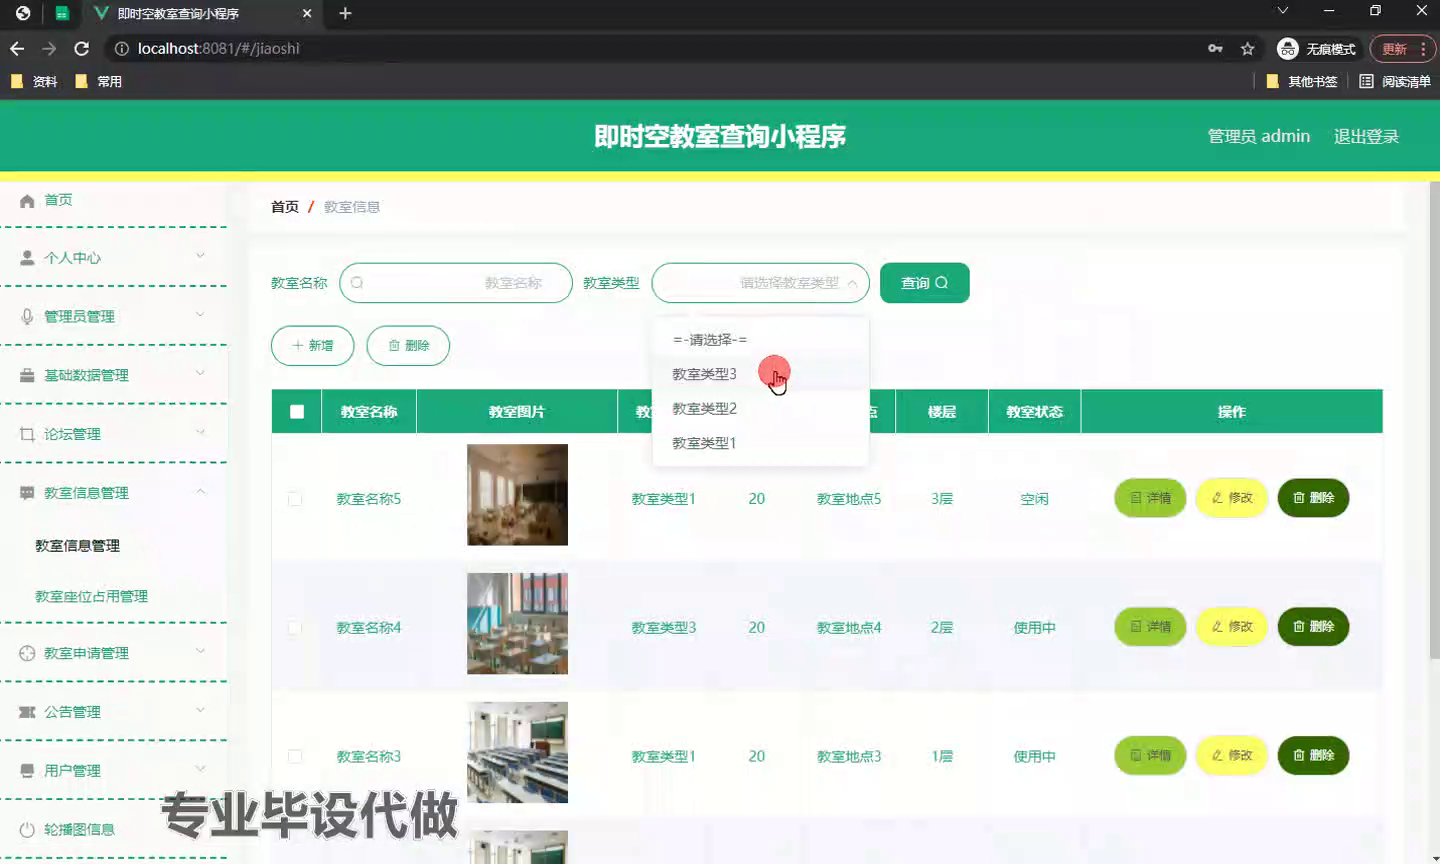Bookmark this page with the star icon
1440x864 pixels.
pos(1247,48)
